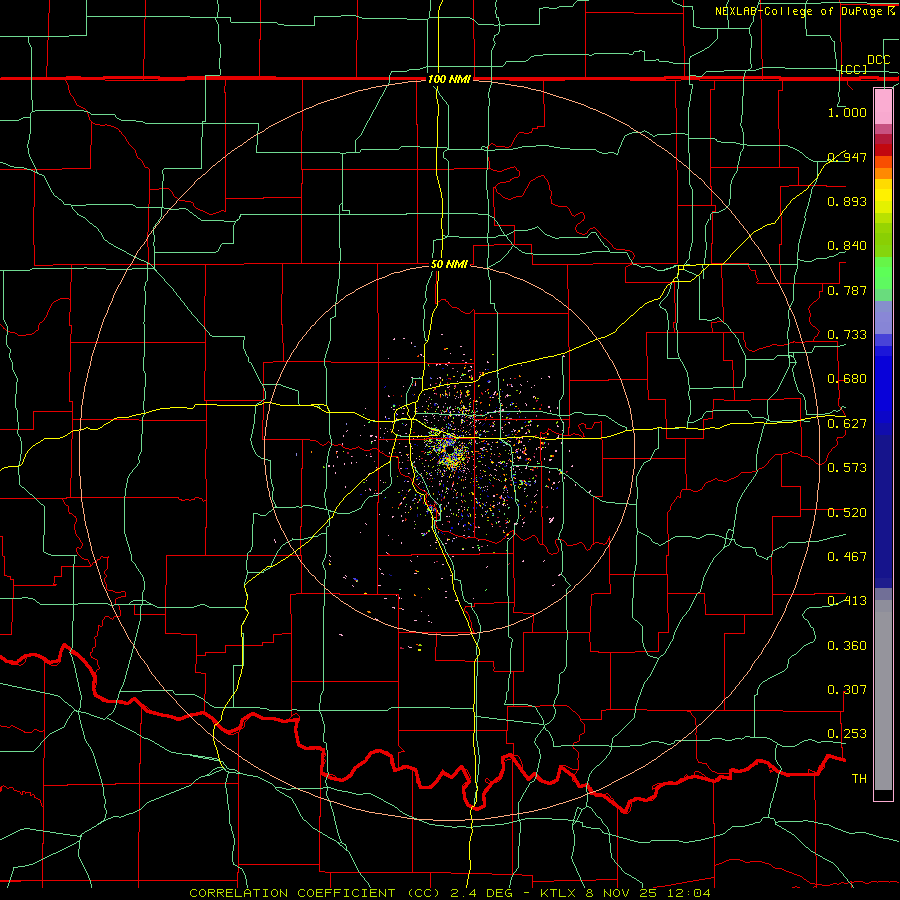The height and width of the screenshot is (900, 900).
Task: Click the 0.573 scale value
Action: (x=847, y=468)
